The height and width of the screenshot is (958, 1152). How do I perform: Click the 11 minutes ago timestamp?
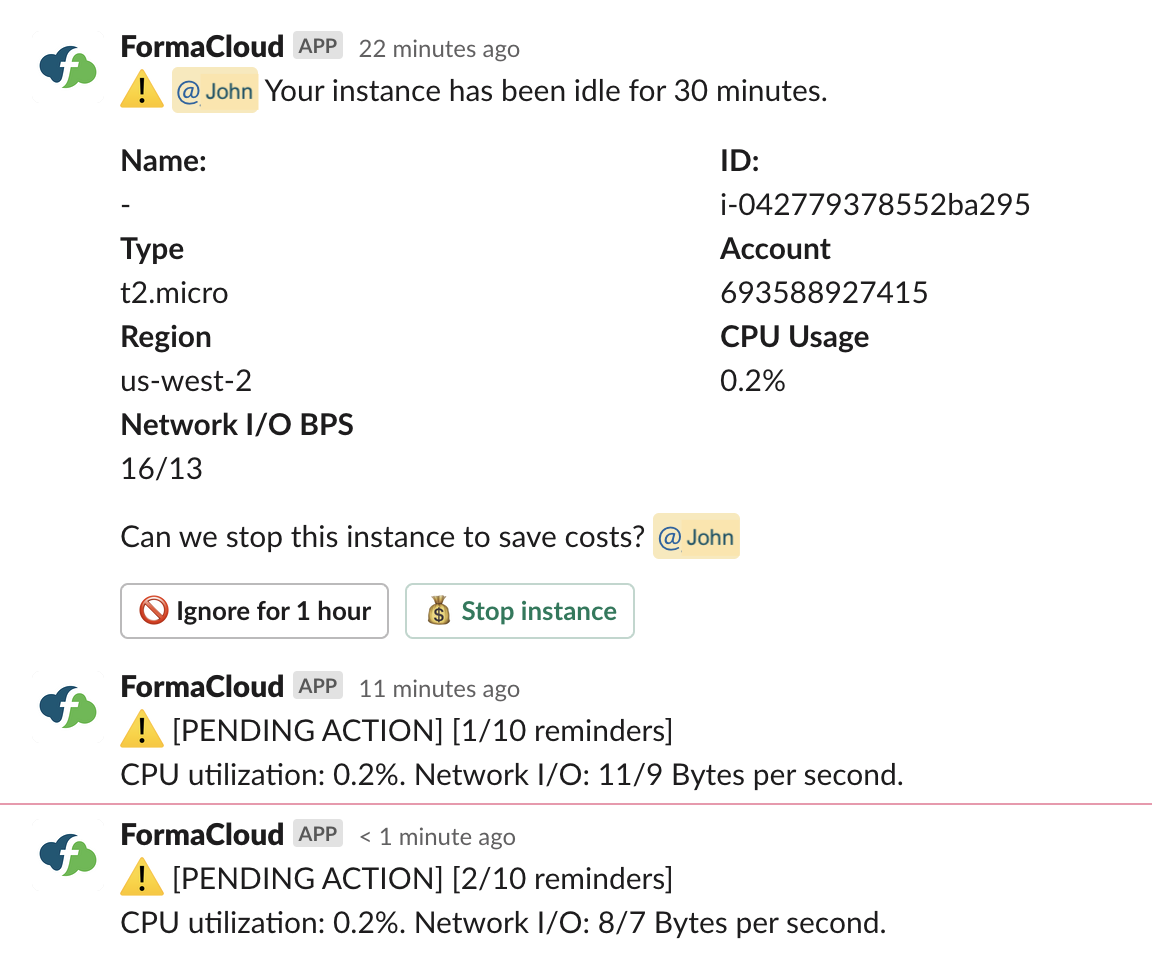[x=439, y=688]
